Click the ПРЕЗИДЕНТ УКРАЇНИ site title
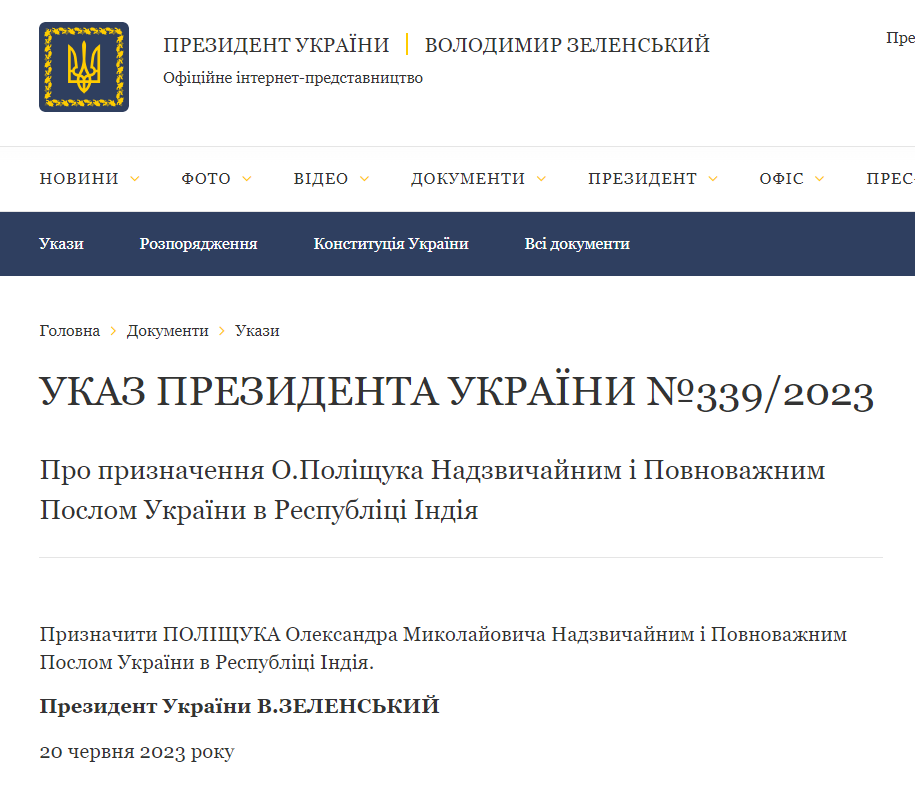The image size is (915, 799). [278, 44]
